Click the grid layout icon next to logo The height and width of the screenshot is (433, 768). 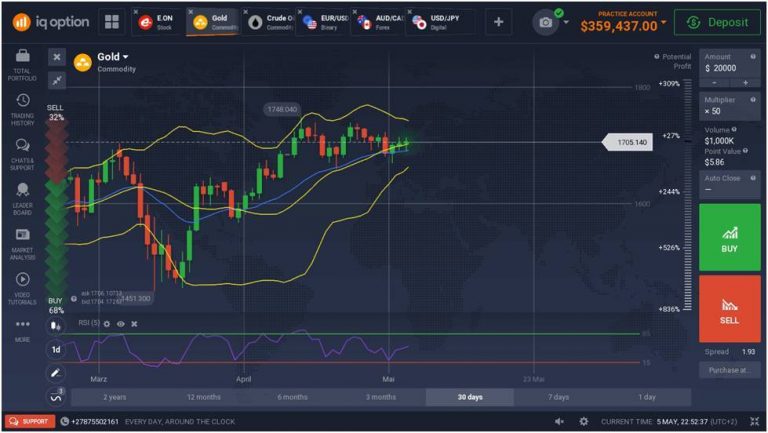(x=111, y=22)
